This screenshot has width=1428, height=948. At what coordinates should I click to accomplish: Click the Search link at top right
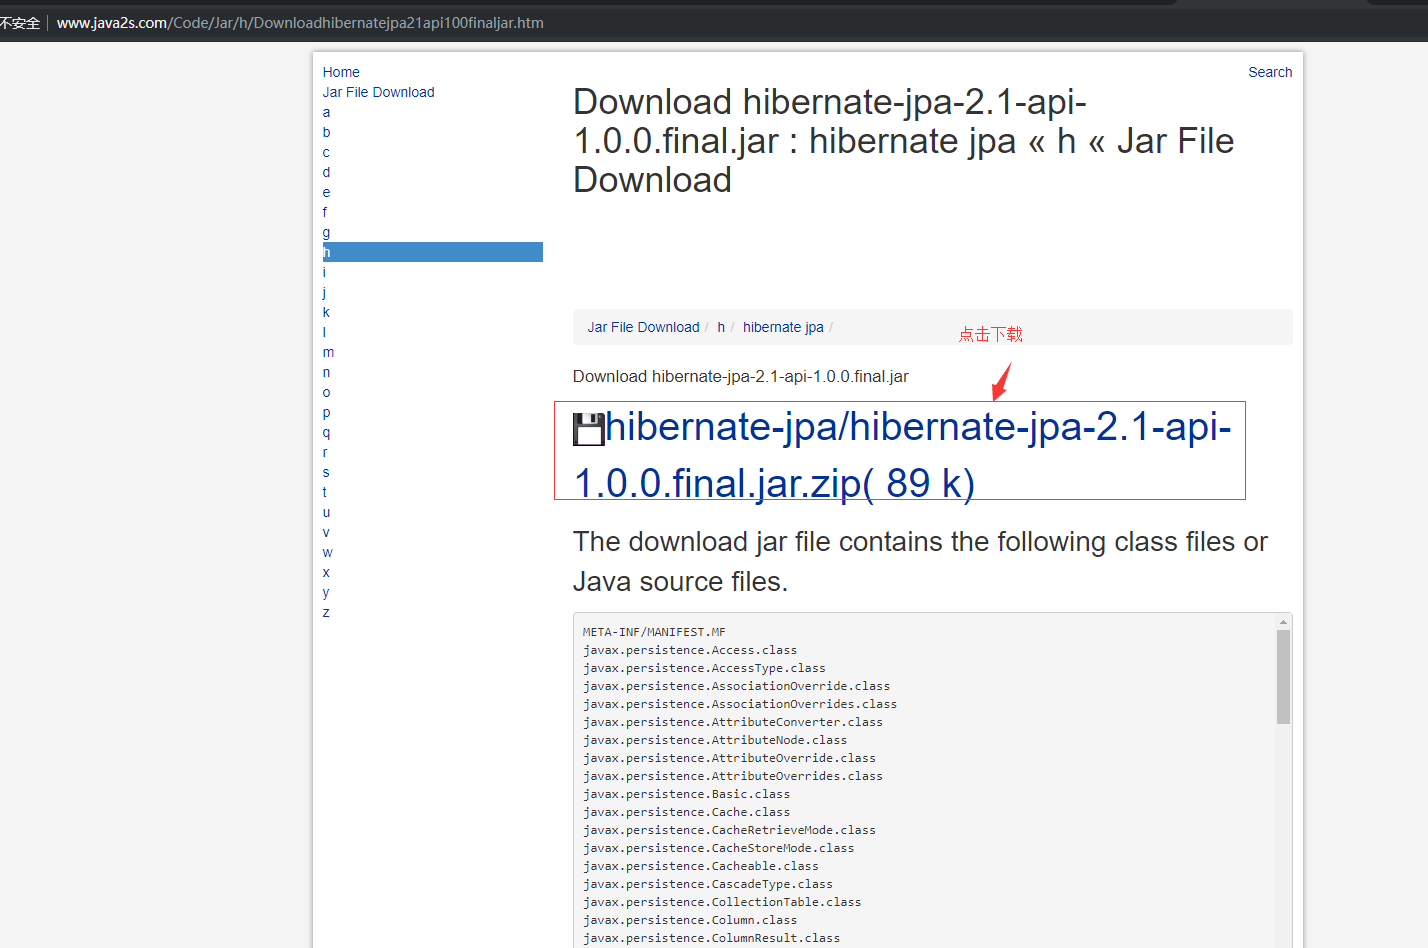1269,71
